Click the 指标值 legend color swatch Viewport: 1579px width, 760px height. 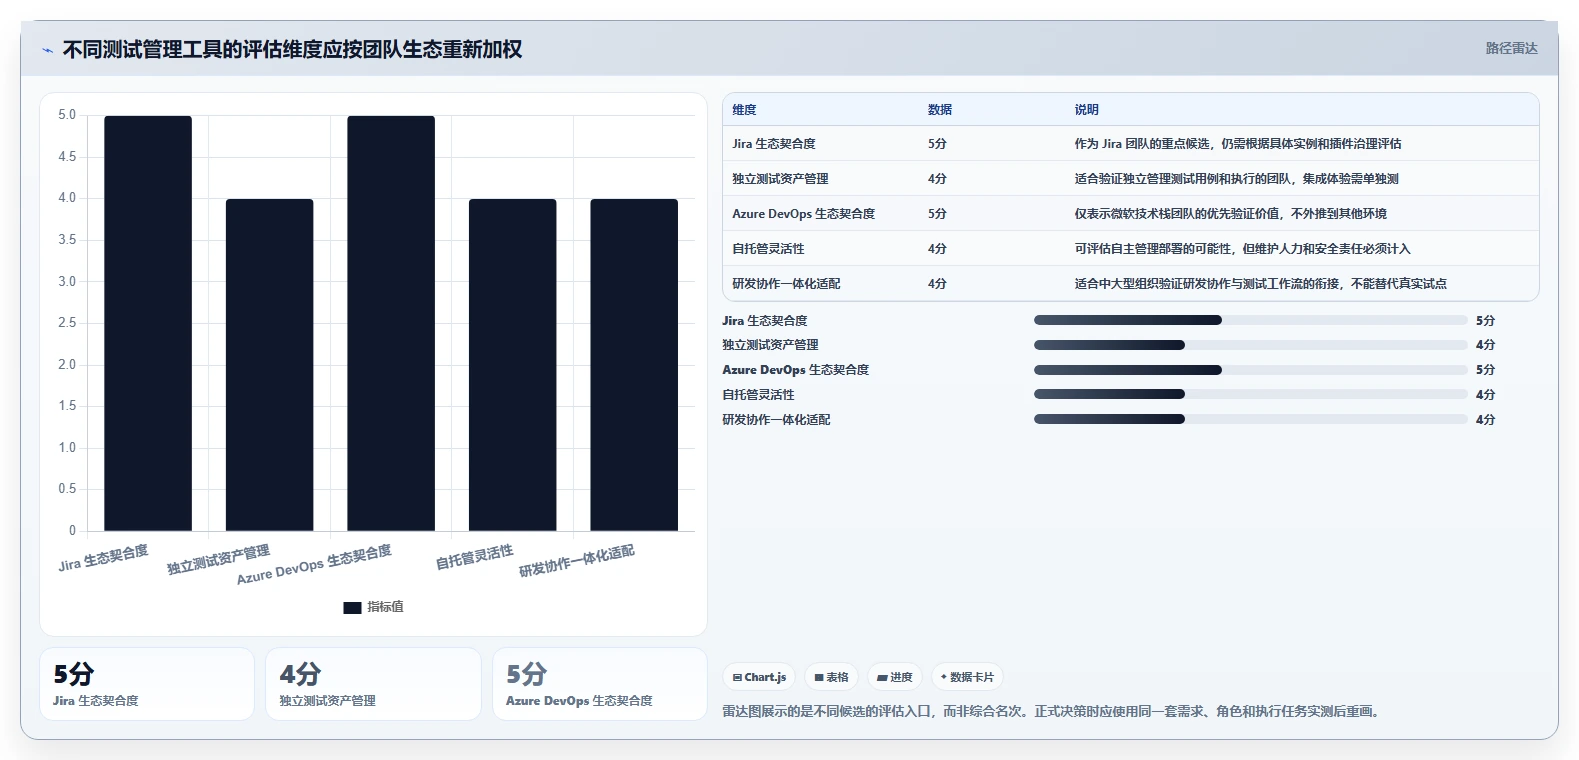point(352,607)
